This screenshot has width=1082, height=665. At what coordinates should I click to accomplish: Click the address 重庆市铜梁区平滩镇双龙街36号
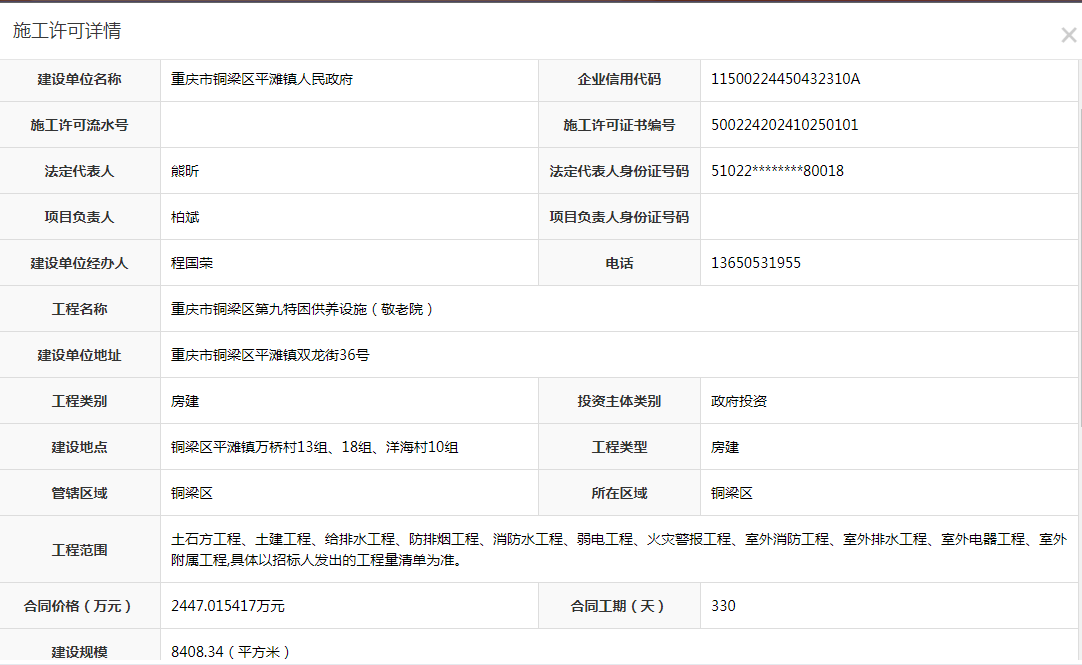pos(270,355)
